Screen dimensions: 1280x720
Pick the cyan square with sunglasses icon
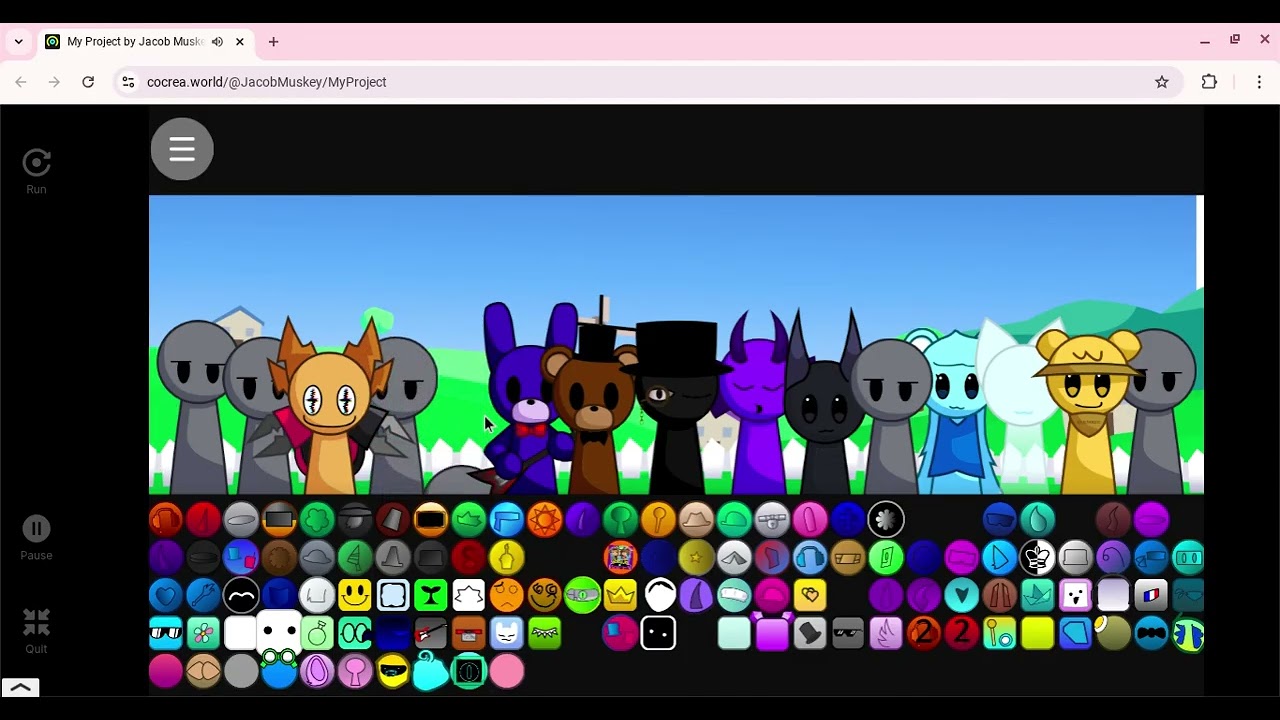[166, 633]
